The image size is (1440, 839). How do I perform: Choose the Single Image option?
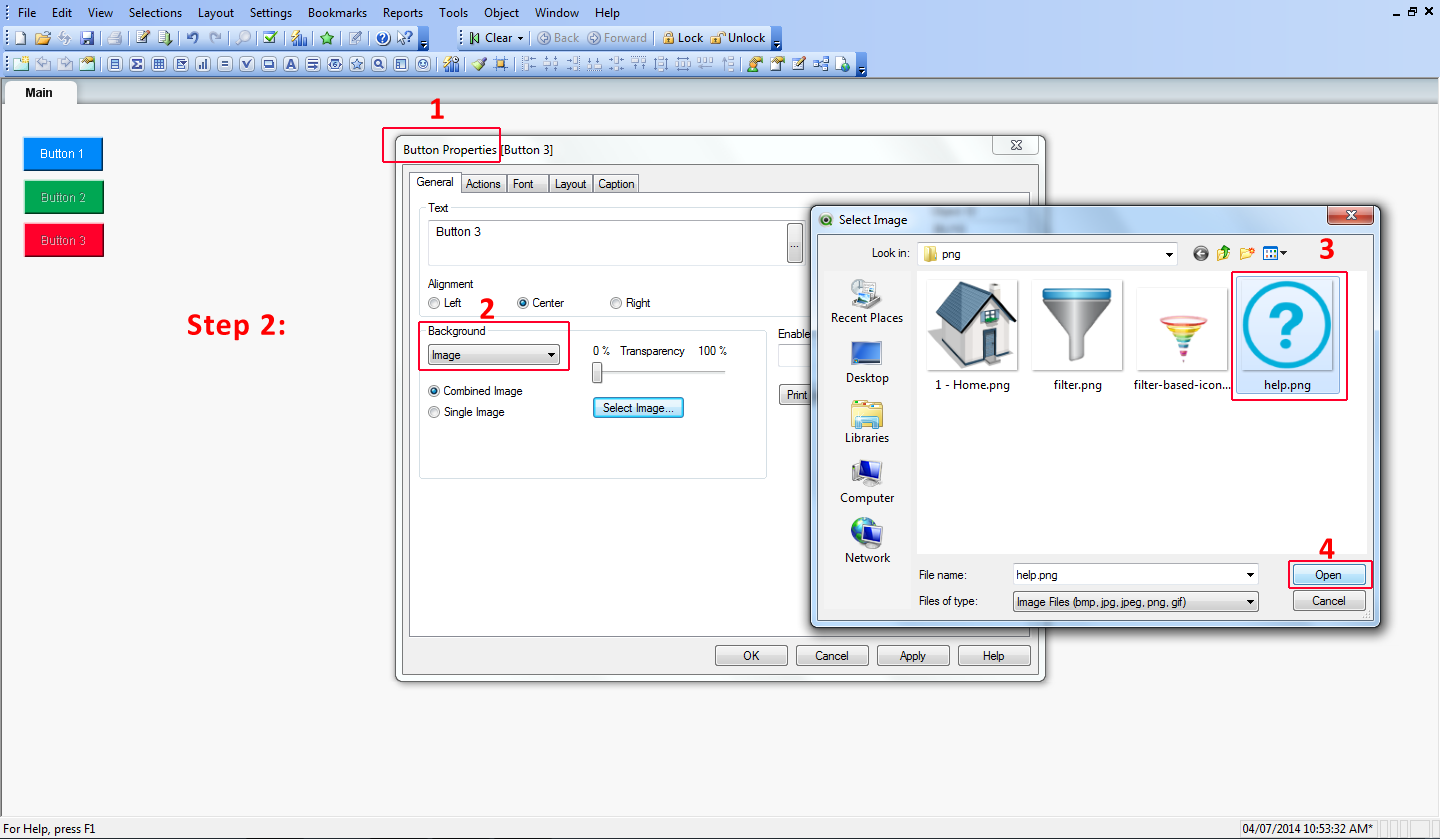(x=434, y=412)
